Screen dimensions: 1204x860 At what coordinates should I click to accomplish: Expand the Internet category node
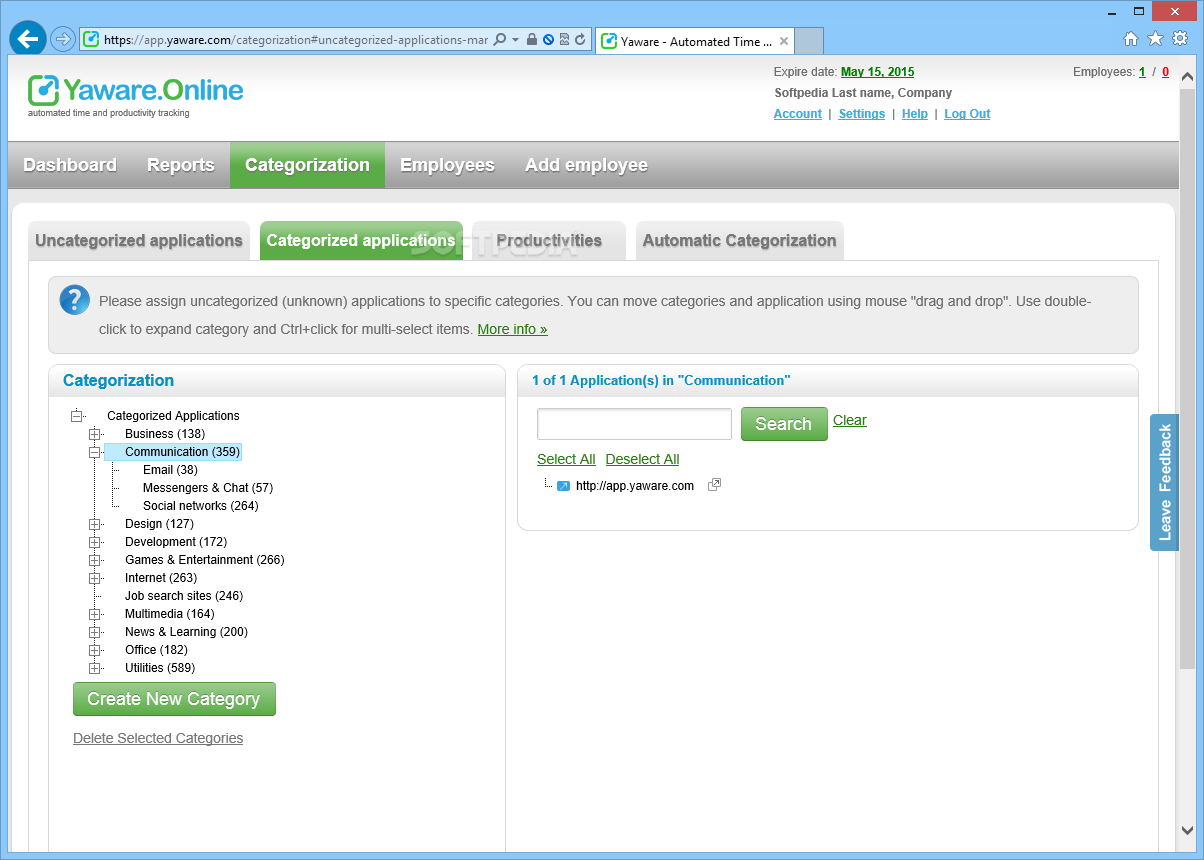(95, 578)
